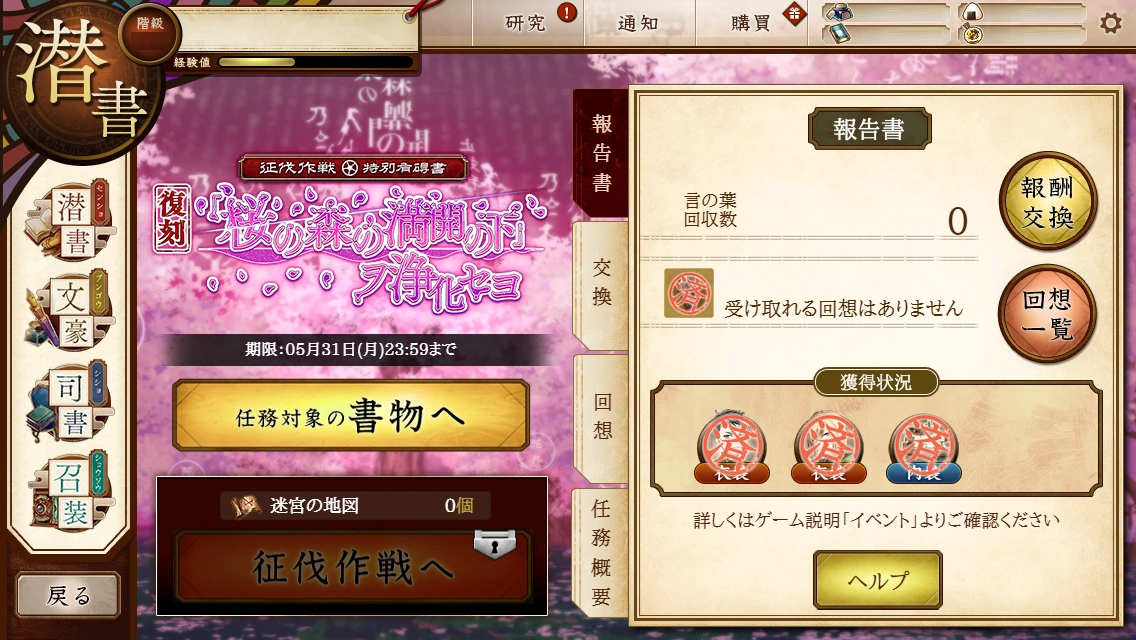Switch to the 任務概要 side tab
1136x640 pixels.
(x=601, y=552)
